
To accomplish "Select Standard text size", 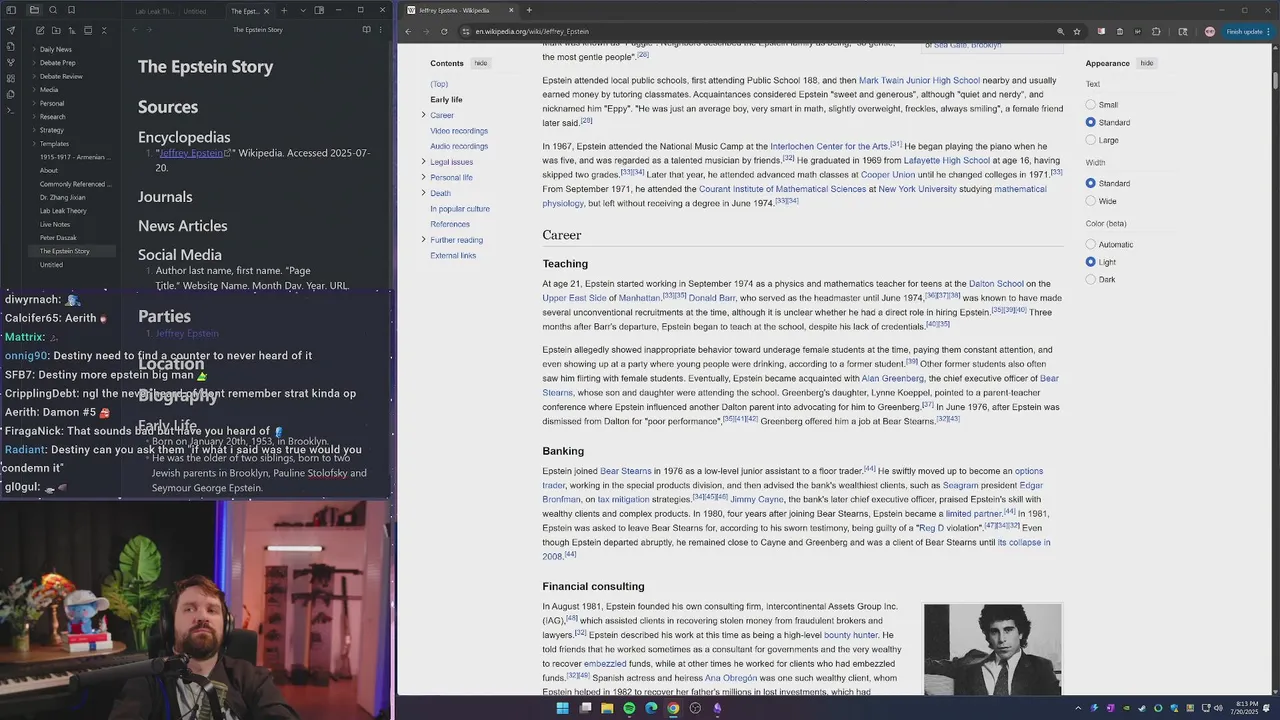I will [1091, 122].
